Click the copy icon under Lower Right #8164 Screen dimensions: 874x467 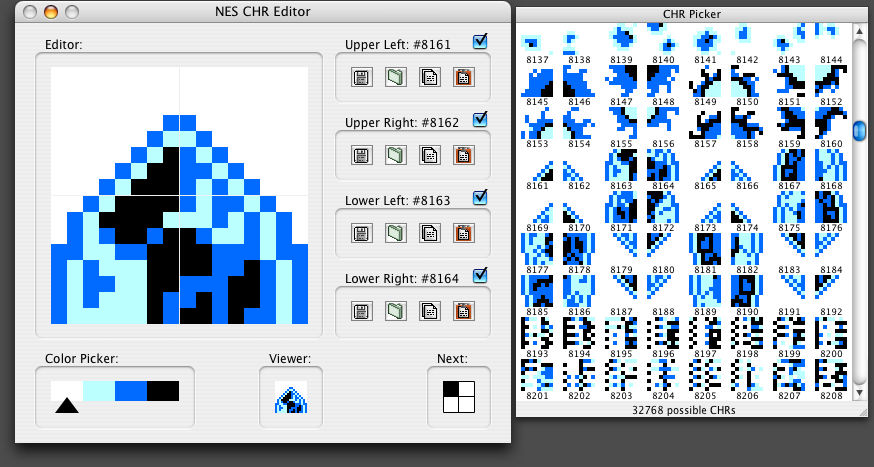(x=429, y=311)
